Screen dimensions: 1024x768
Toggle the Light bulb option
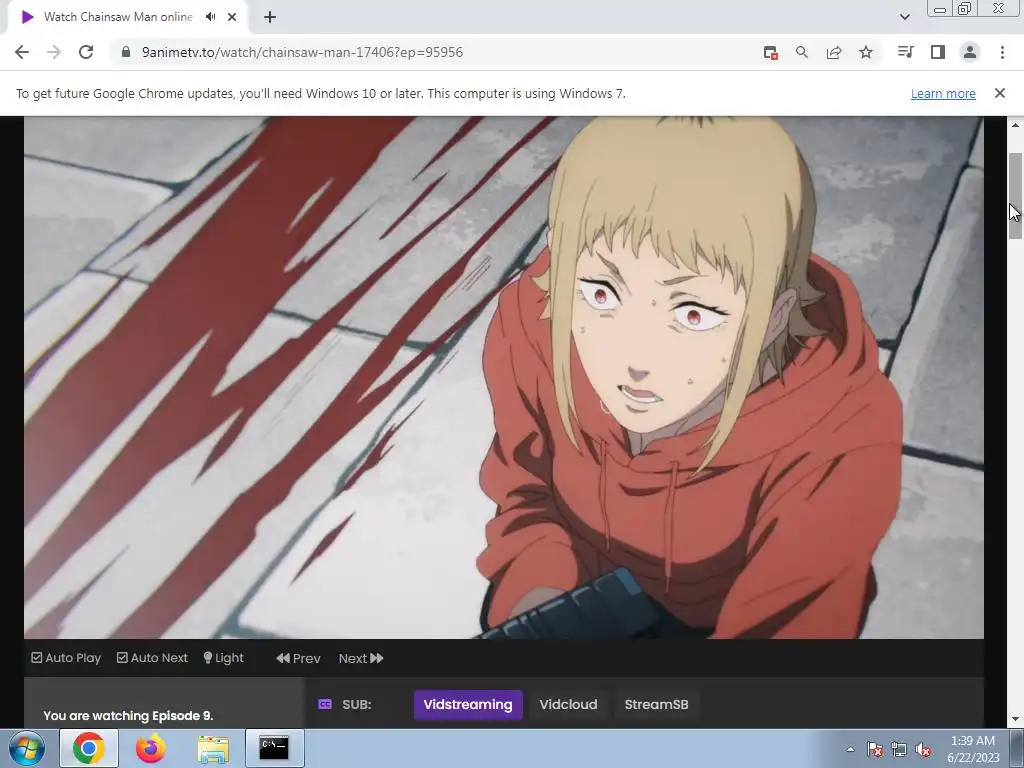[x=223, y=658]
